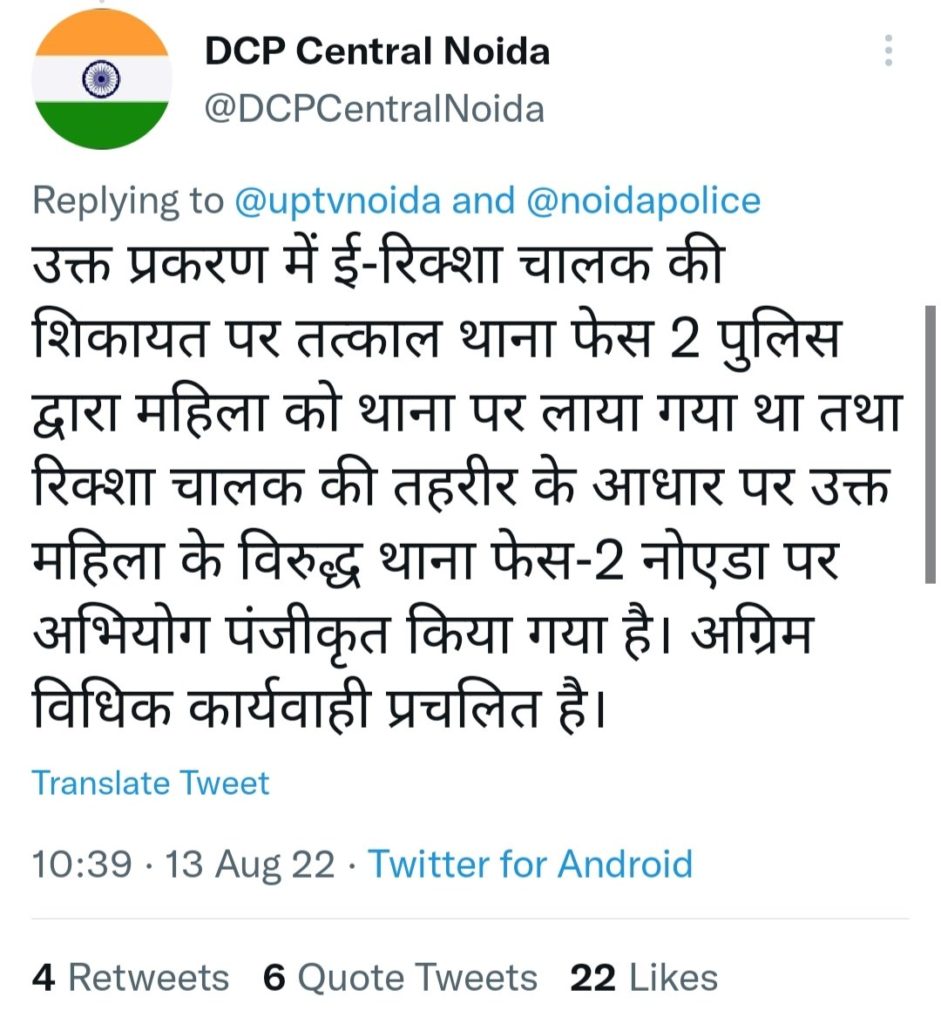Viewport: 941px width, 1024px height.
Task: Click the @DCPCentralNoida handle
Action: tap(374, 108)
